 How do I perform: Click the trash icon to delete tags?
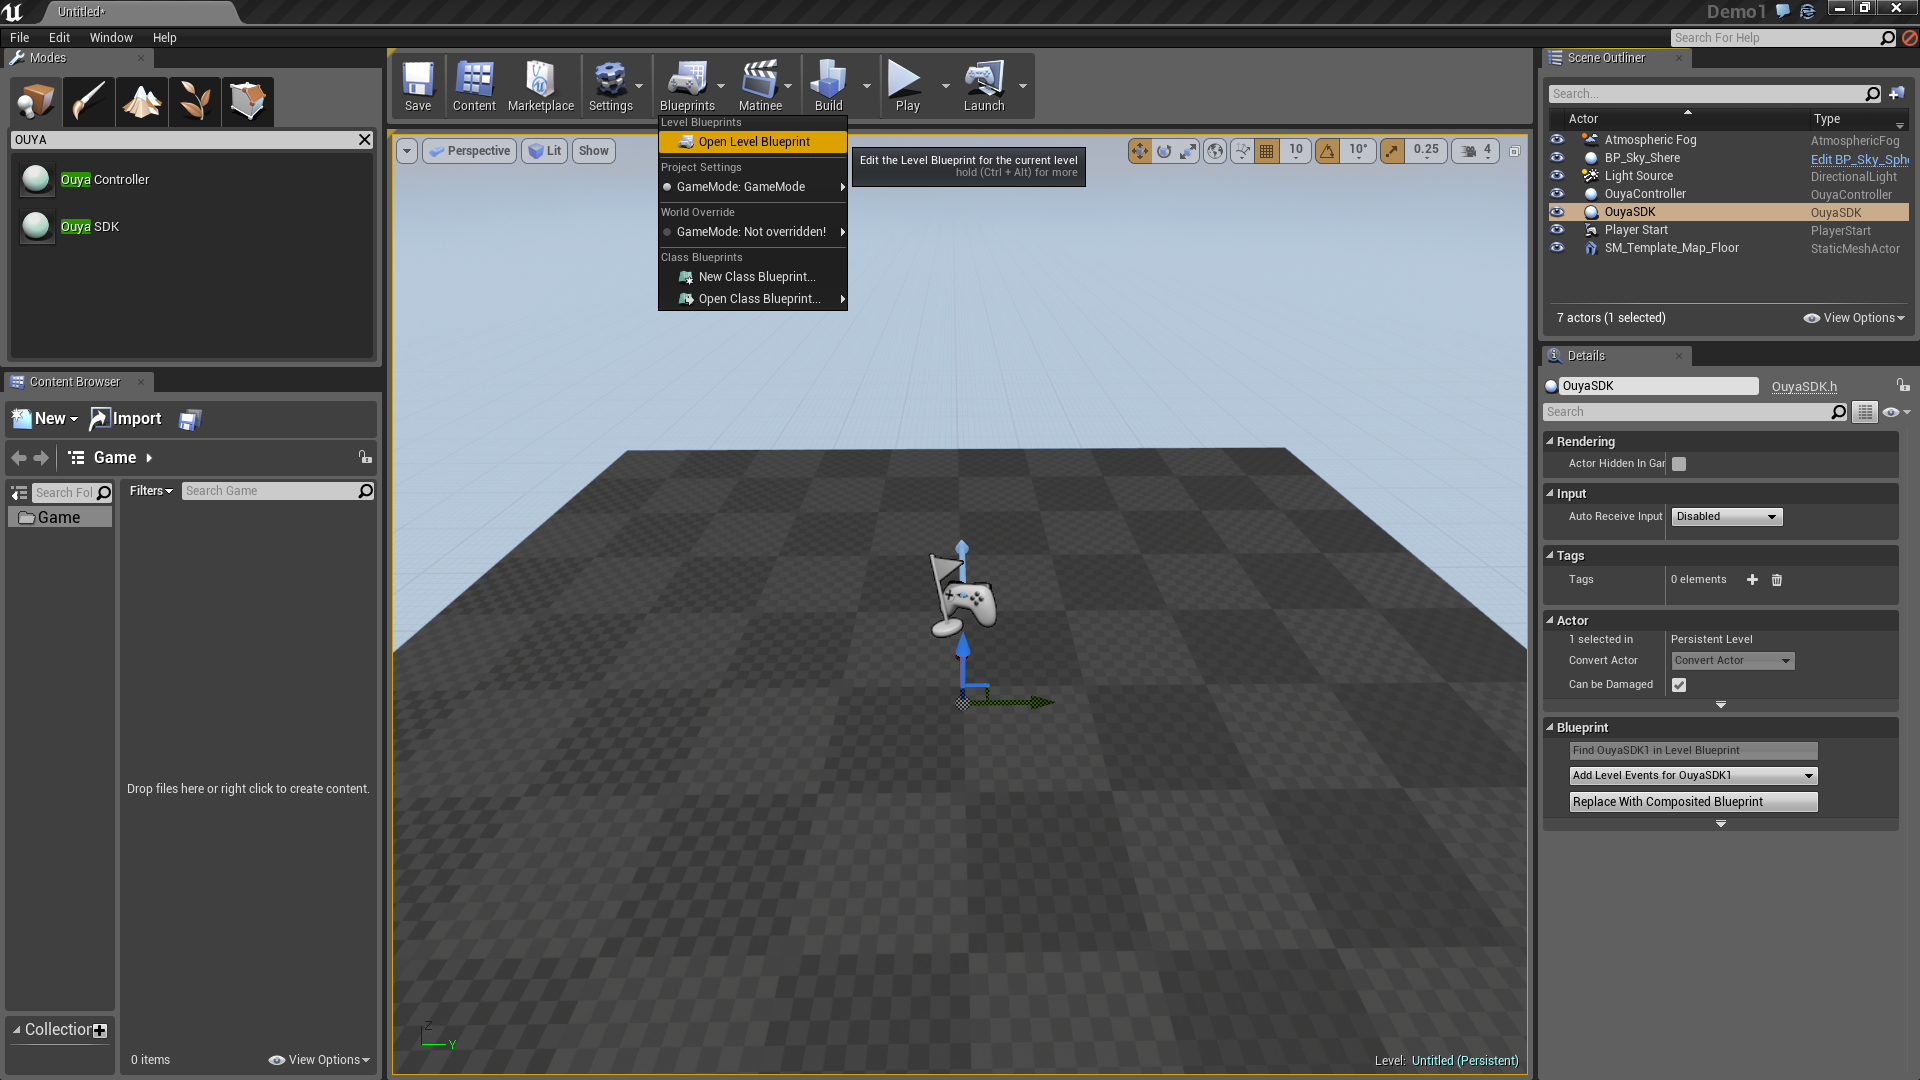[x=1777, y=580]
